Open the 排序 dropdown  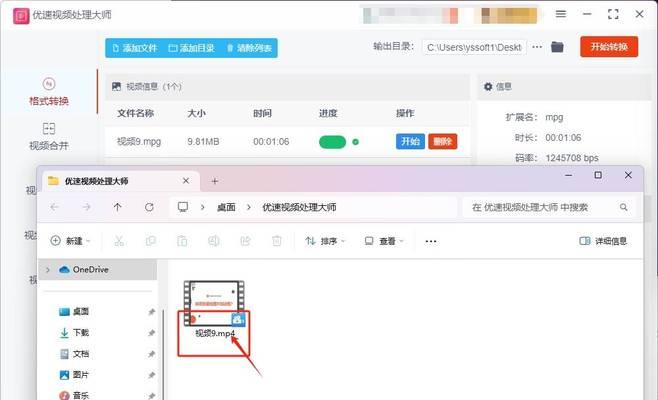(x=325, y=241)
